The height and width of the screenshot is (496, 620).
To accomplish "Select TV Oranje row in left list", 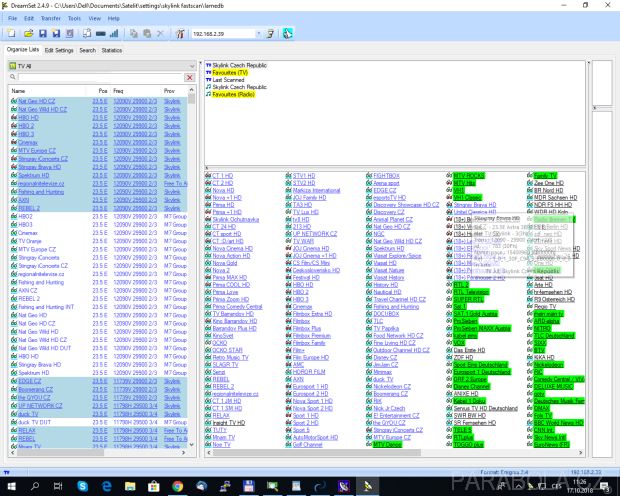I will tap(98, 241).
